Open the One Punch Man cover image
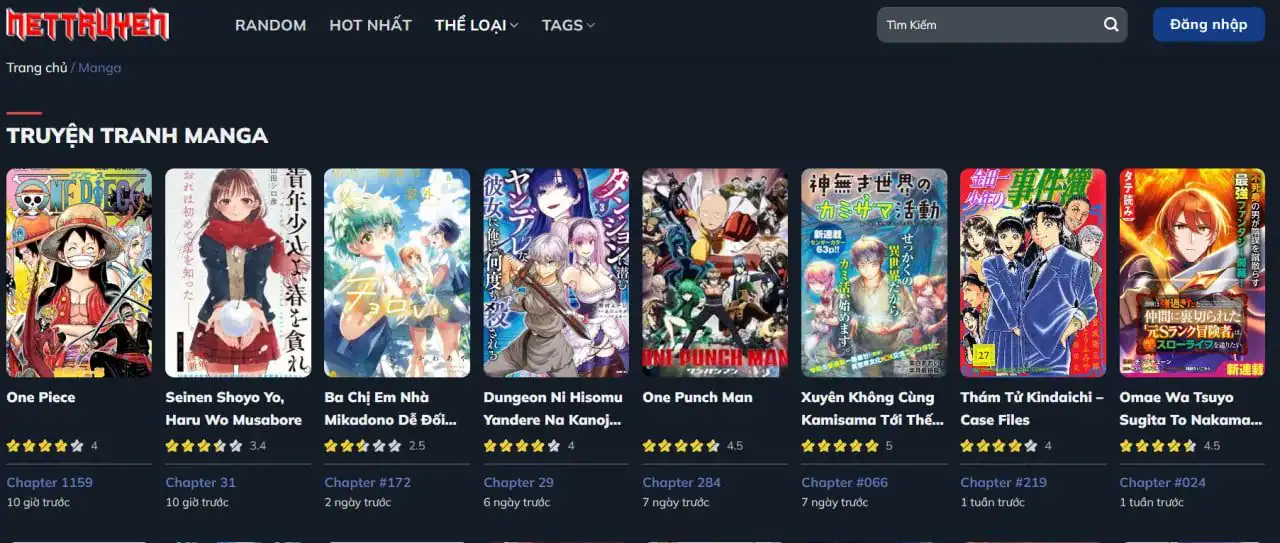The height and width of the screenshot is (543, 1280). (x=715, y=273)
